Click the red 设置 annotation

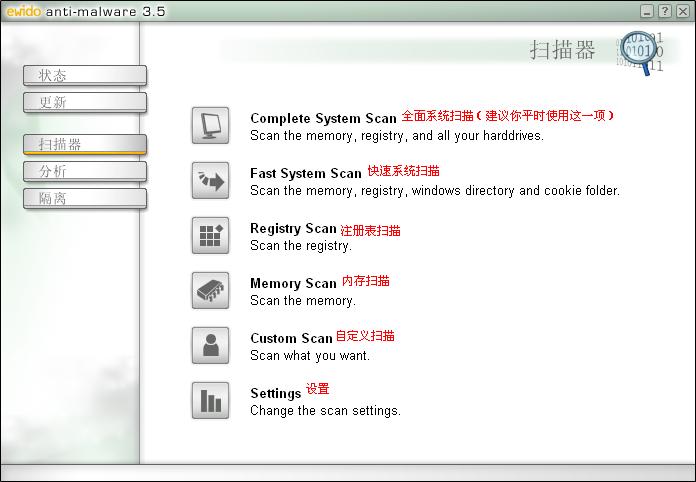[x=318, y=389]
